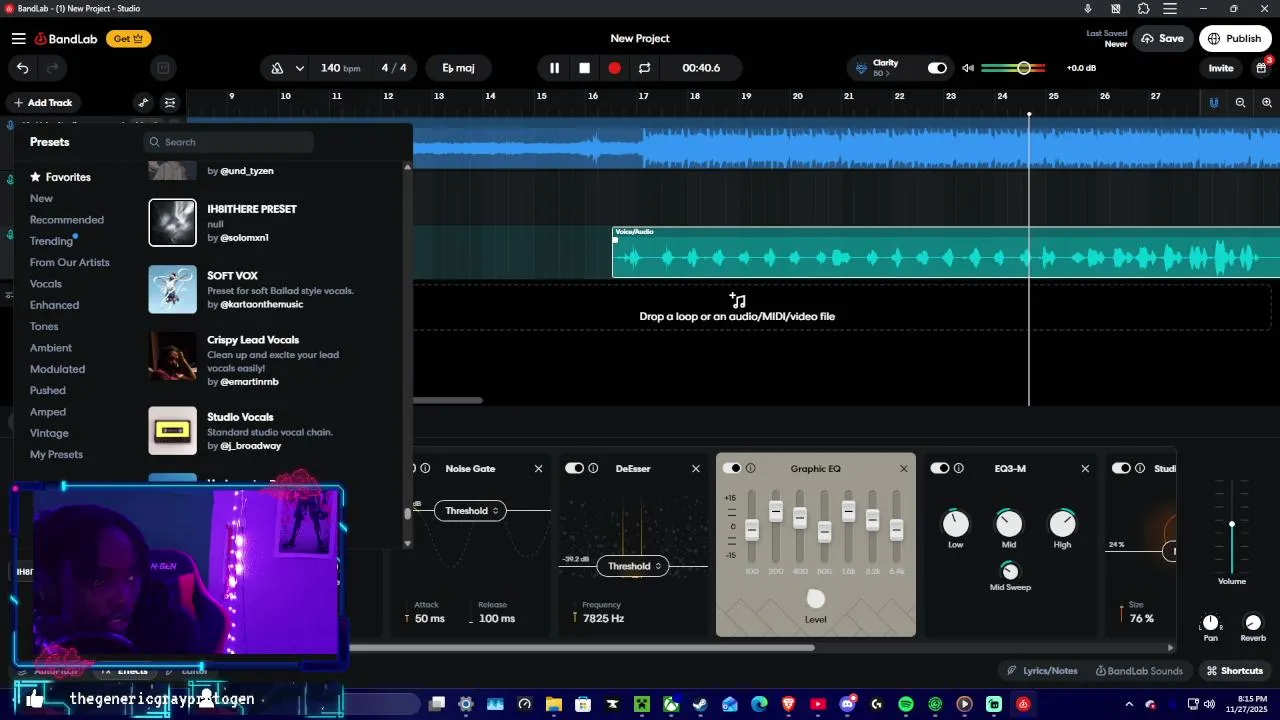The width and height of the screenshot is (1280, 720).
Task: Select the New preset category
Action: tap(41, 198)
